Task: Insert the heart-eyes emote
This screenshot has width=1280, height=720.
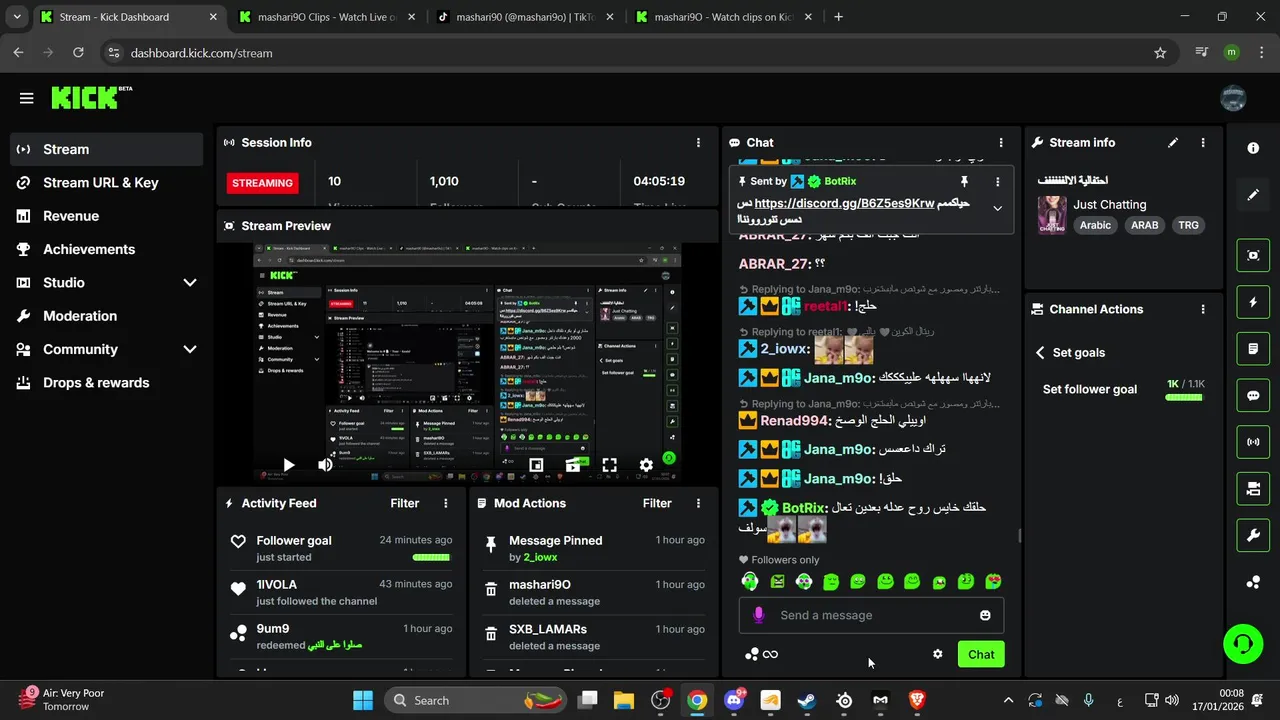Action: (992, 581)
